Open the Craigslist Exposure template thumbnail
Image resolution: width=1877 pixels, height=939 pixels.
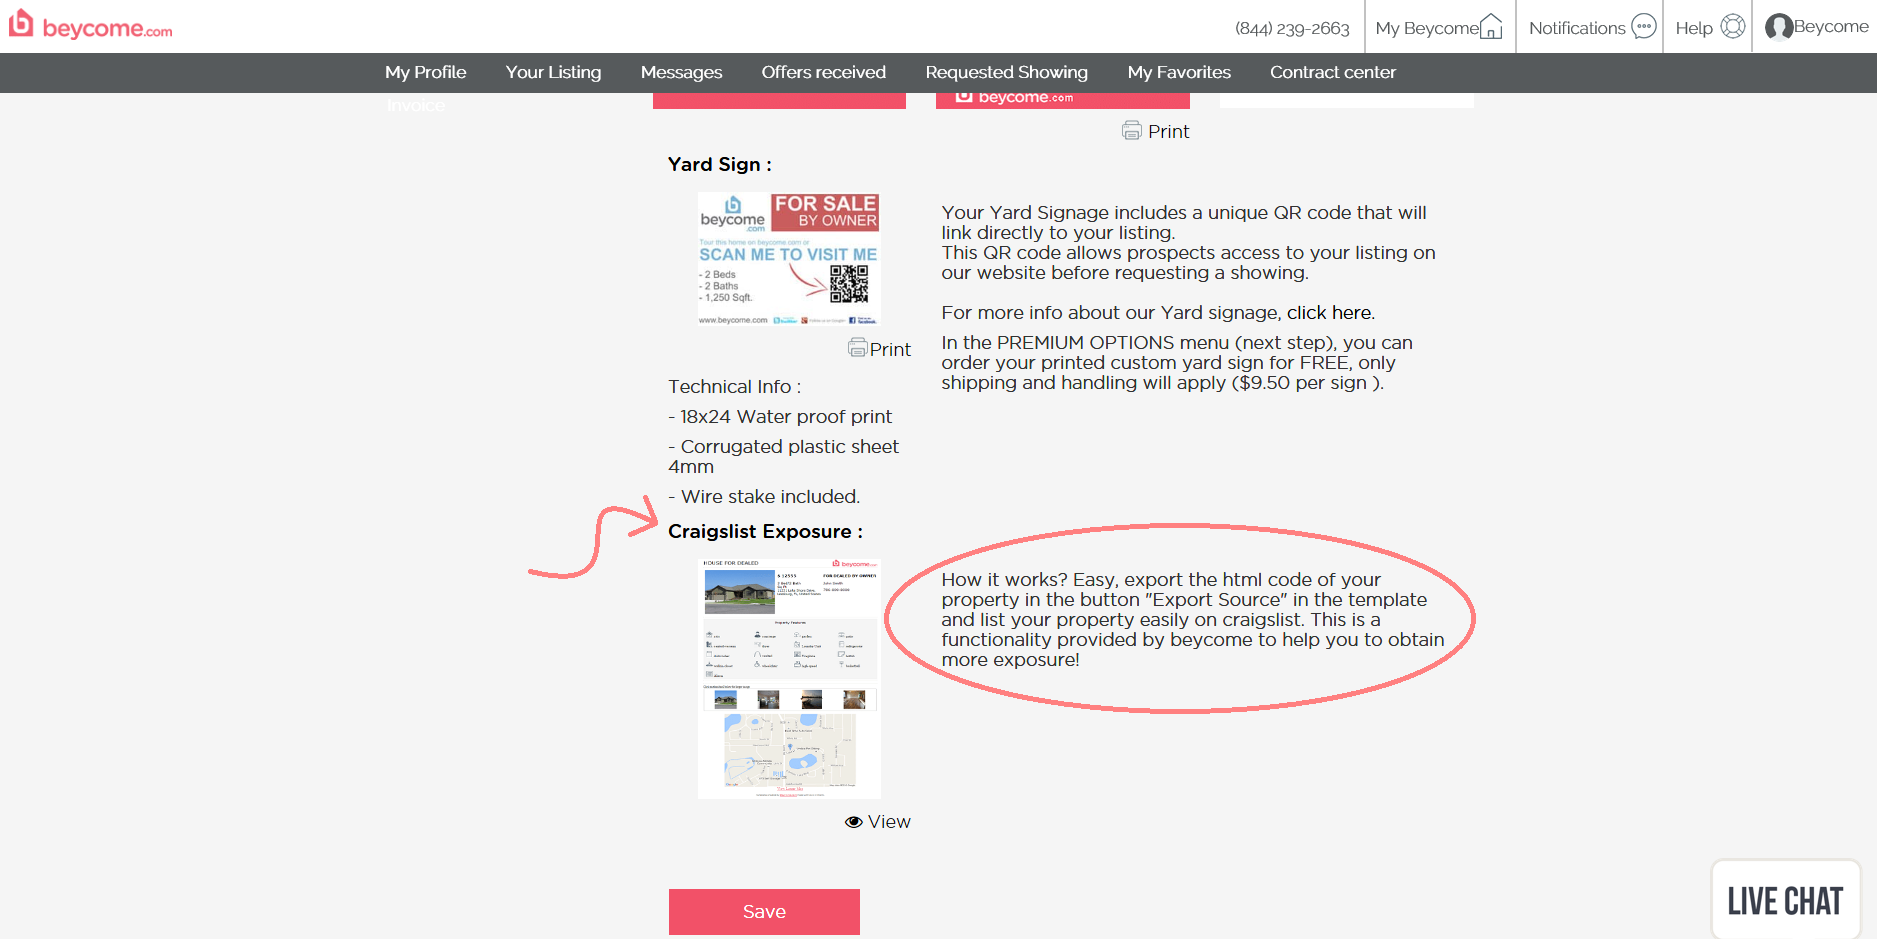pos(789,678)
